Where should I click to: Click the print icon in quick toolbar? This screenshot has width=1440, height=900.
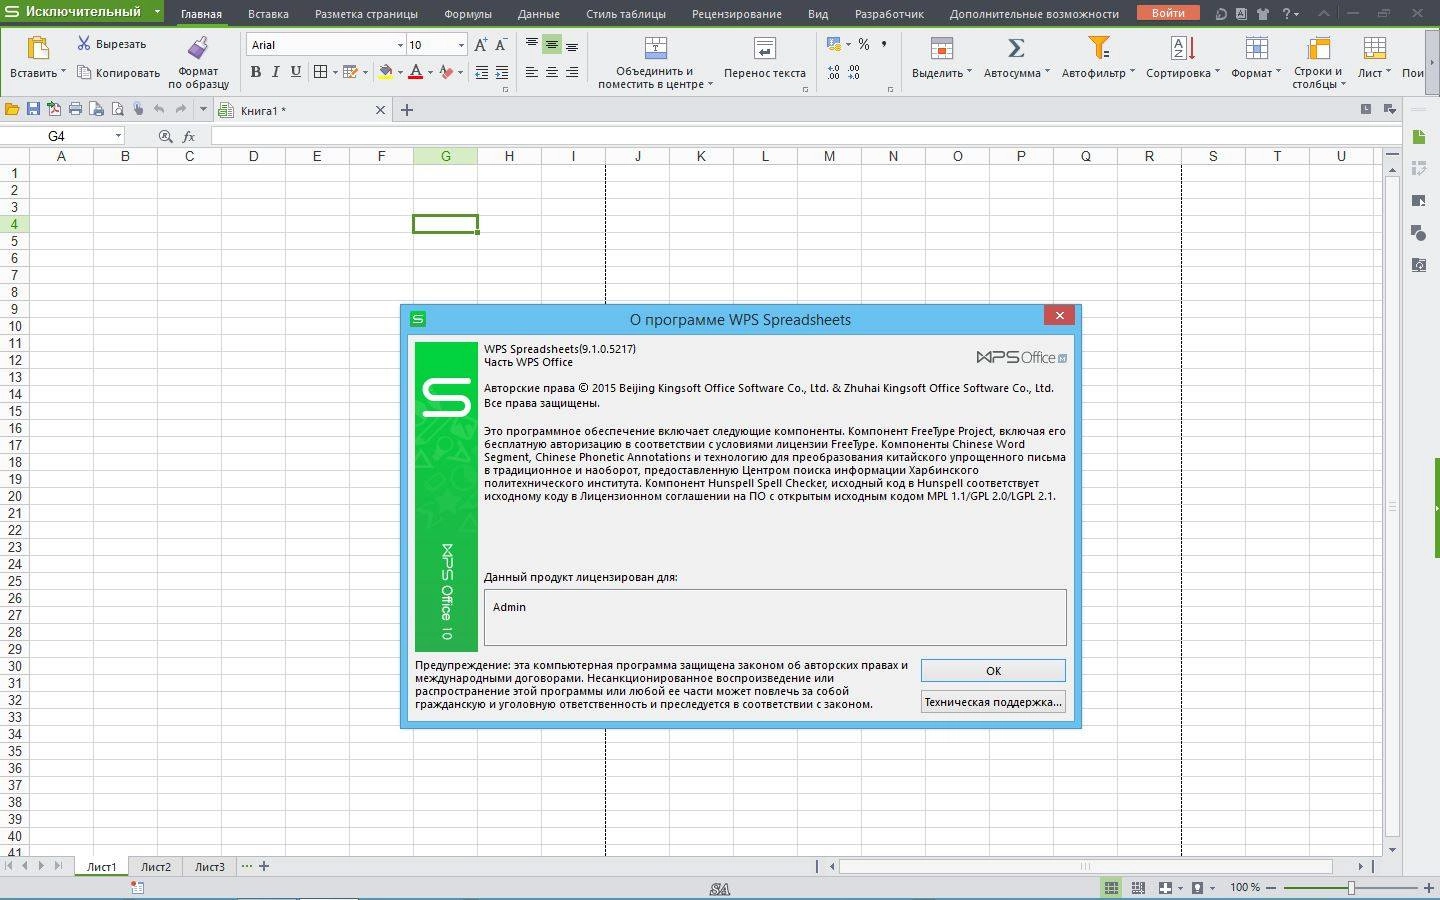pyautogui.click(x=75, y=109)
